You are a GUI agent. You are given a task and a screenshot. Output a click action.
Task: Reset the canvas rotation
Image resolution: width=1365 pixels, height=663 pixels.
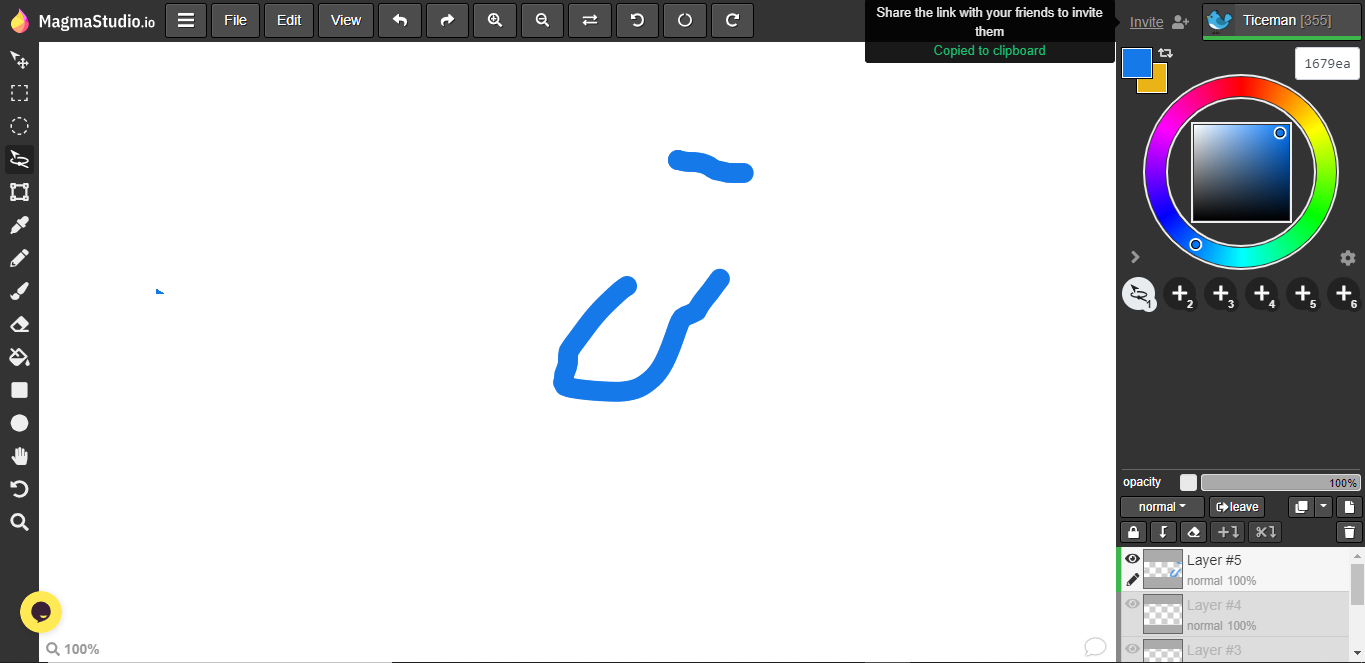685,20
